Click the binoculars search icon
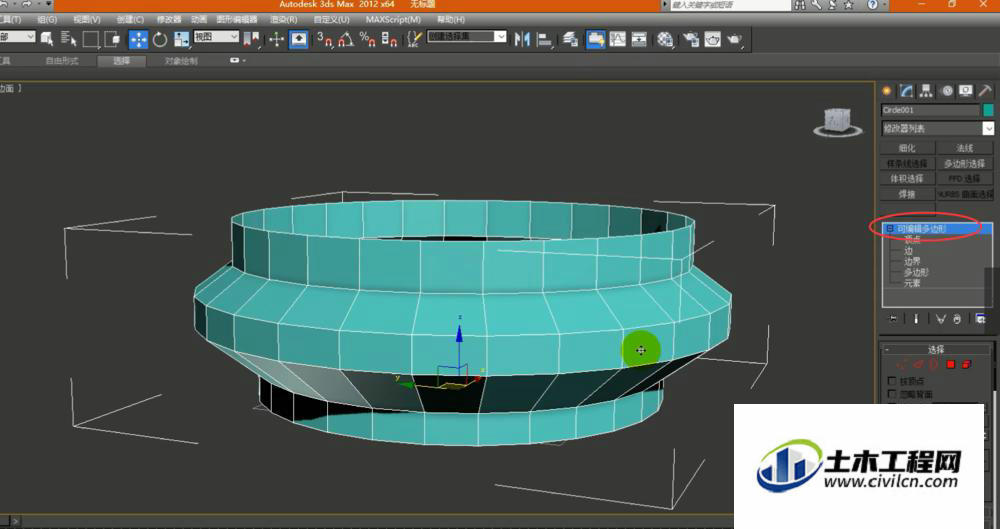This screenshot has width=1000, height=529. (800, 5)
